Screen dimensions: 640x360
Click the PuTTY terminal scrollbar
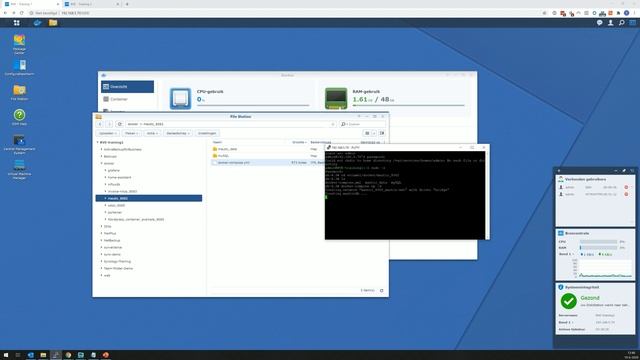pos(487,195)
